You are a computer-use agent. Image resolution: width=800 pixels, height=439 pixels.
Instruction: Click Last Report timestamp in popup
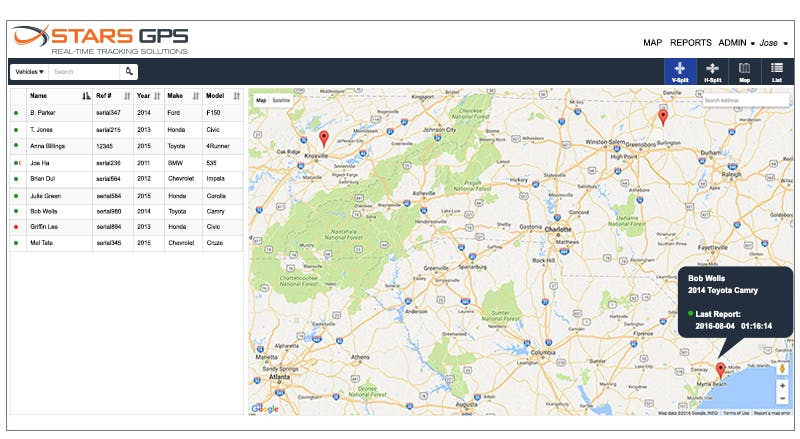pyautogui.click(x=733, y=326)
